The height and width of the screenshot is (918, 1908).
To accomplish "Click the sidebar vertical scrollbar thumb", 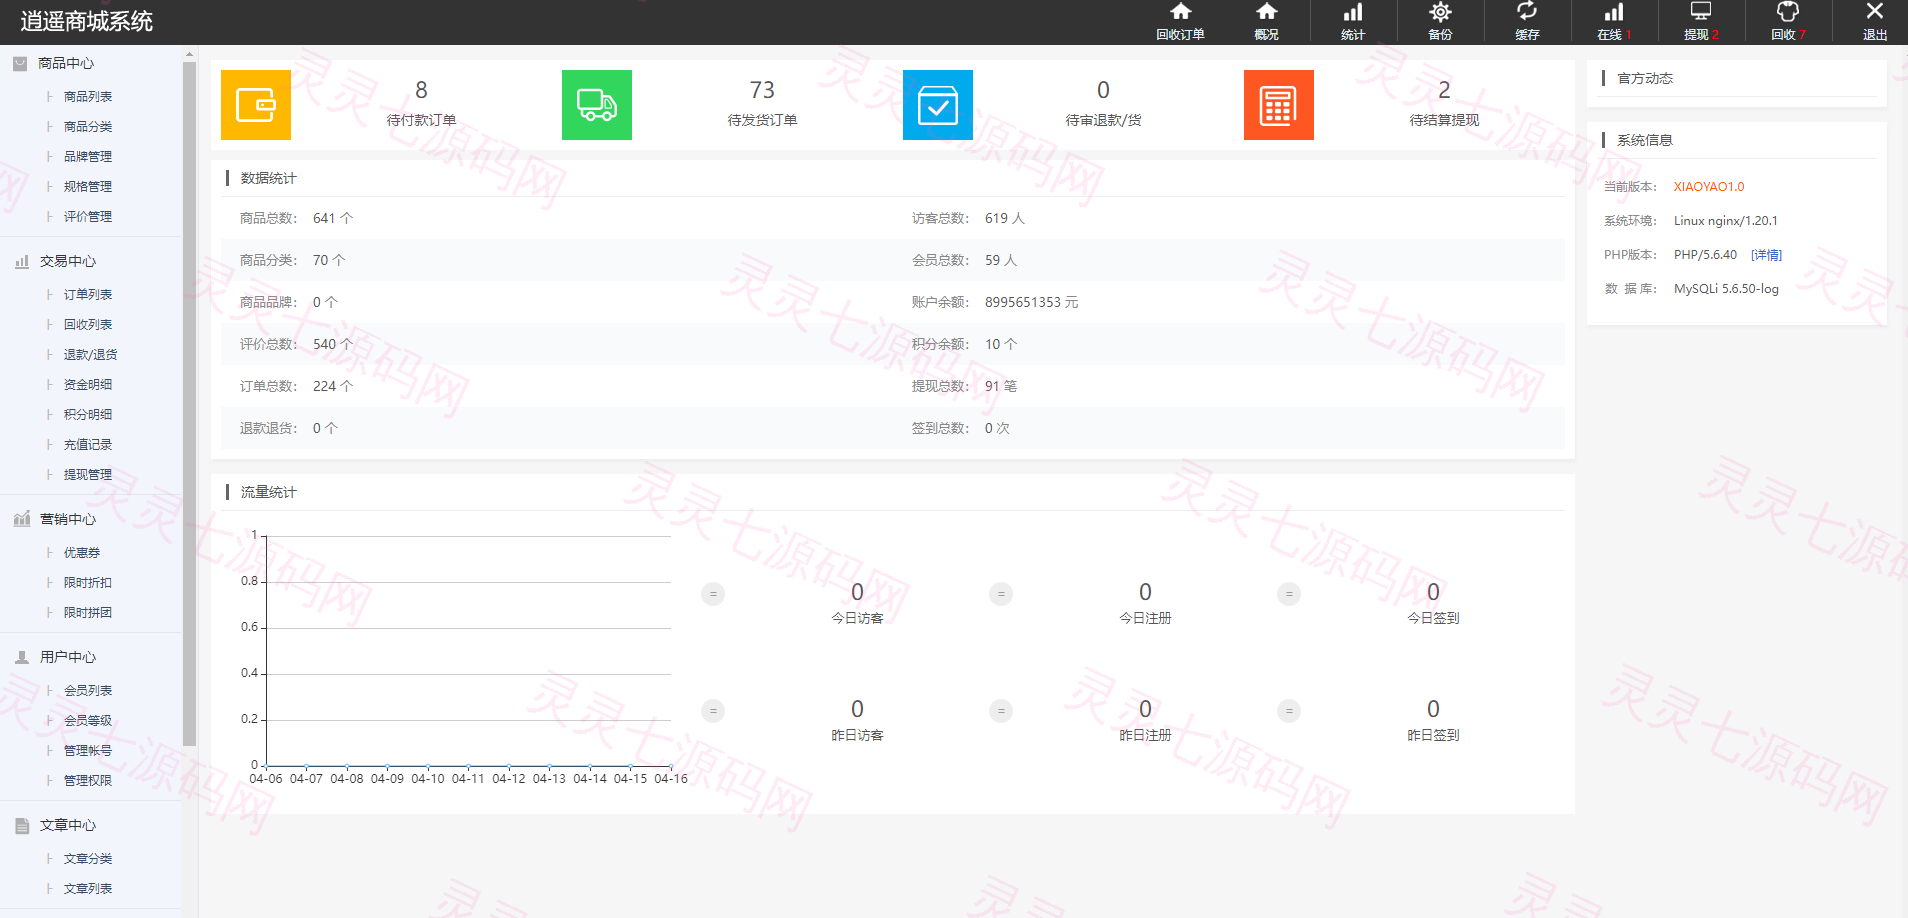I will coord(189,404).
